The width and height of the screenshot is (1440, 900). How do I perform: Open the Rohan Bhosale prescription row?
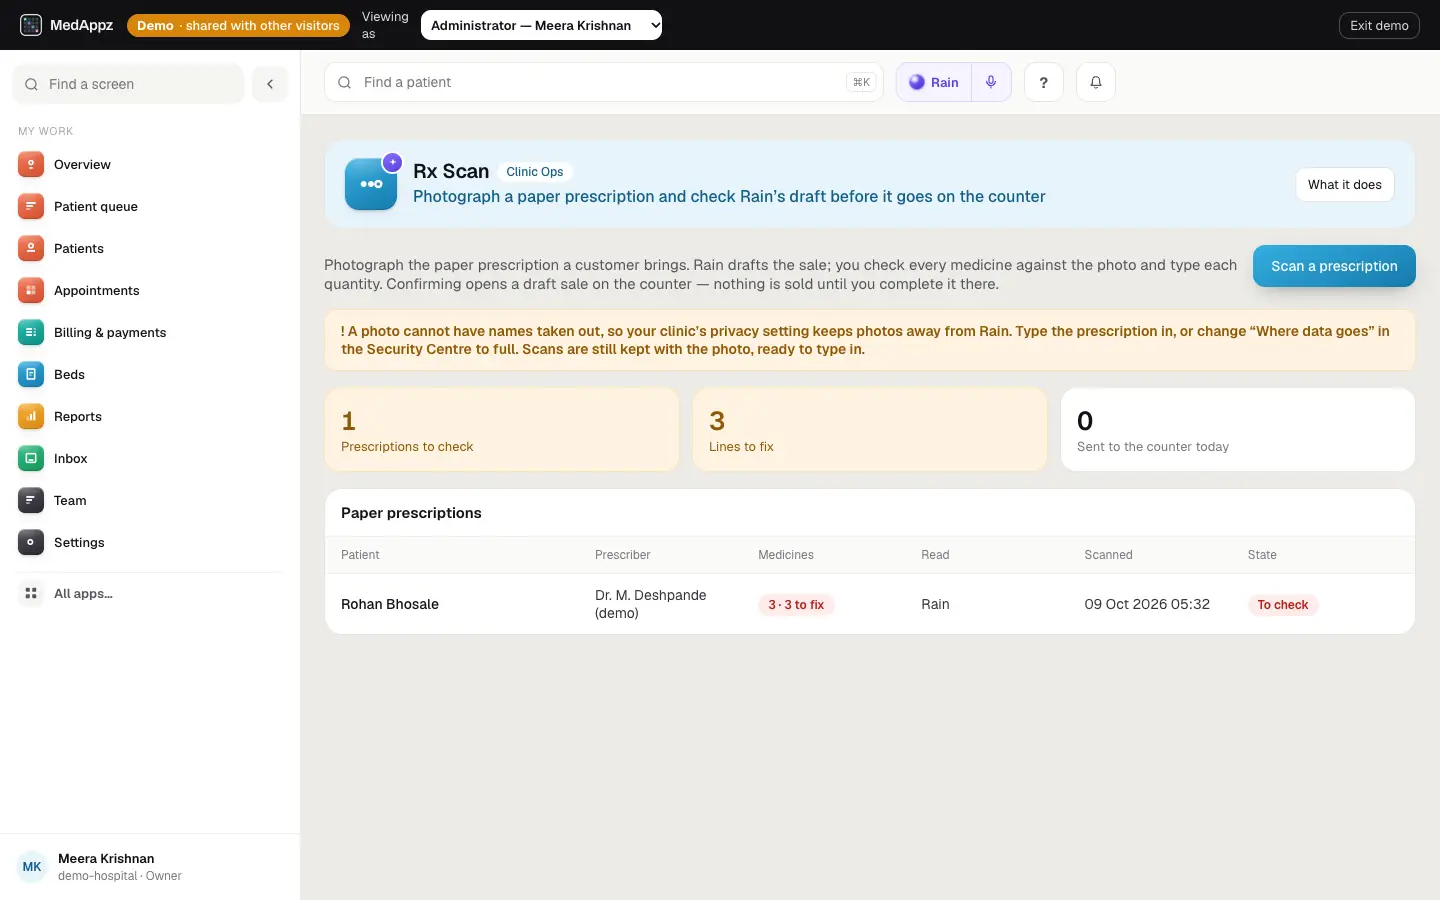click(870, 604)
